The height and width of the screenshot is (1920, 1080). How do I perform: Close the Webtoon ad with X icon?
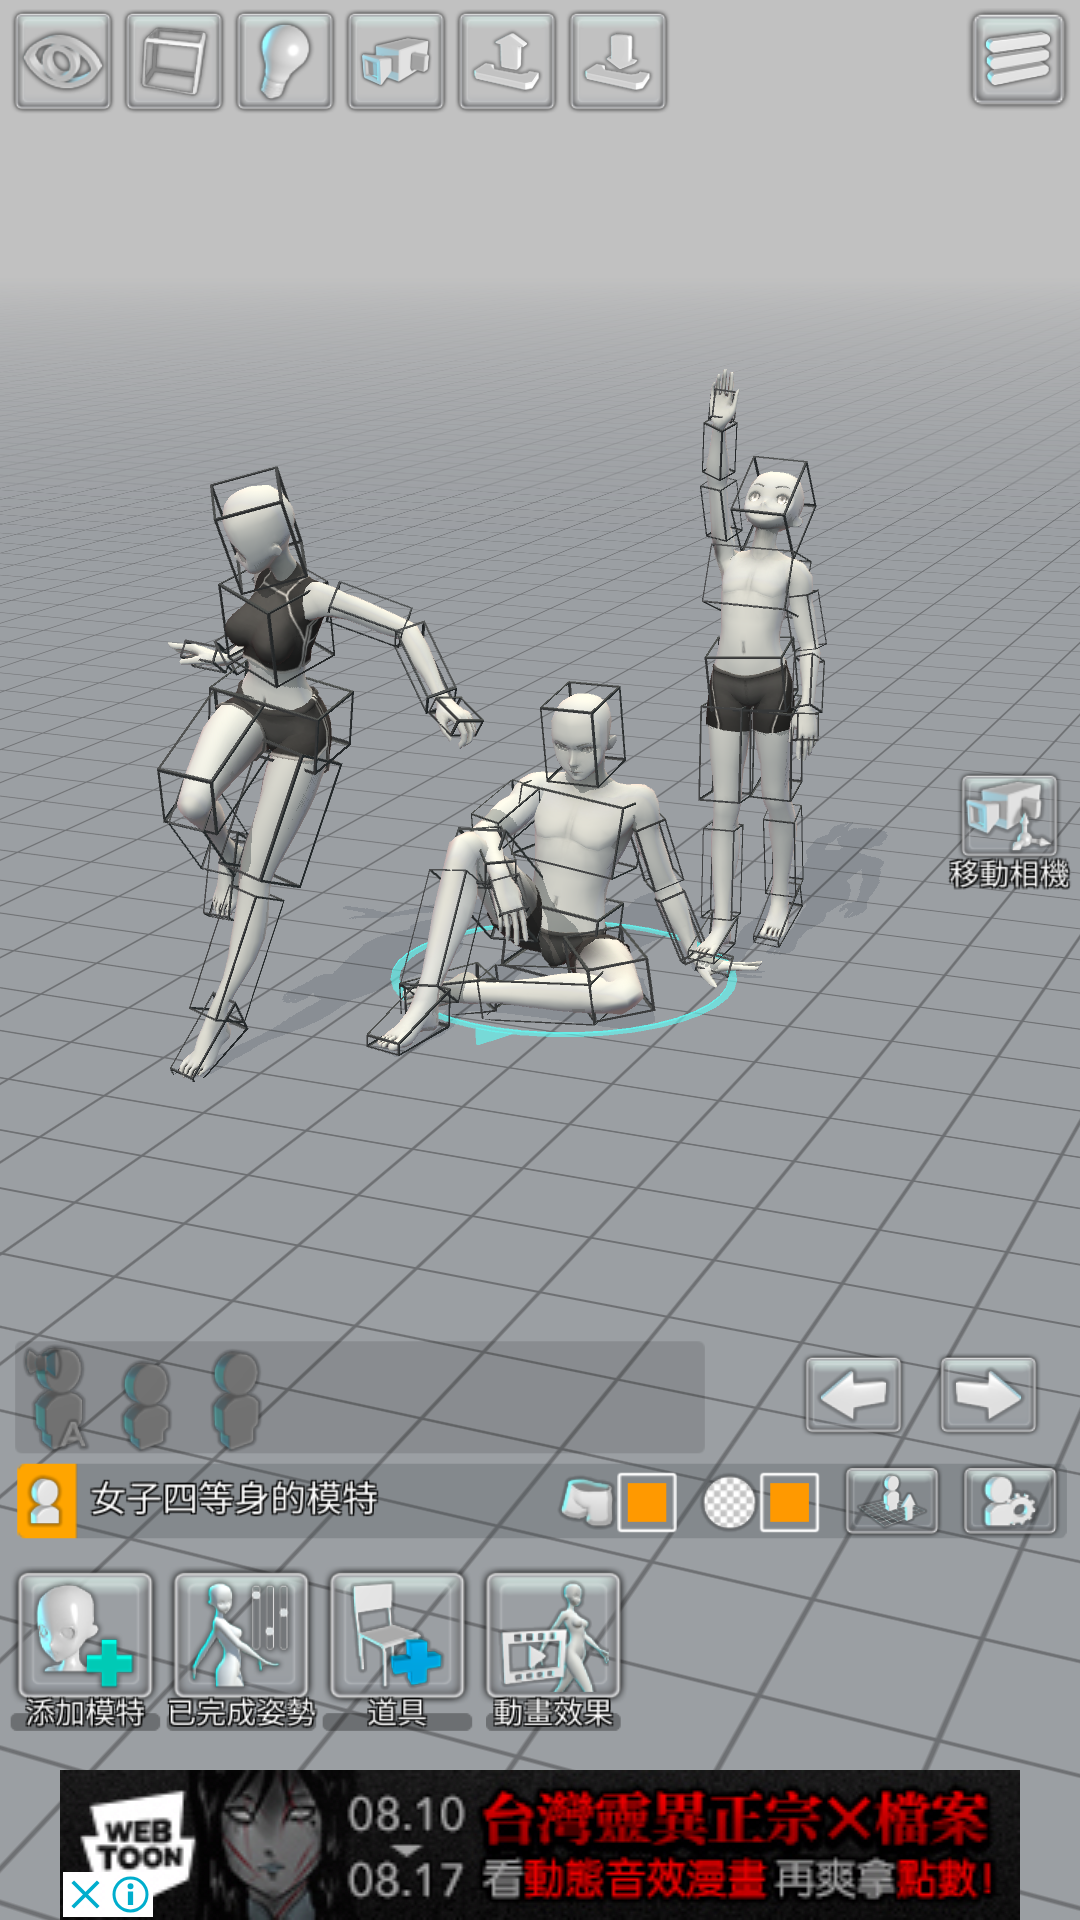[x=85, y=1894]
